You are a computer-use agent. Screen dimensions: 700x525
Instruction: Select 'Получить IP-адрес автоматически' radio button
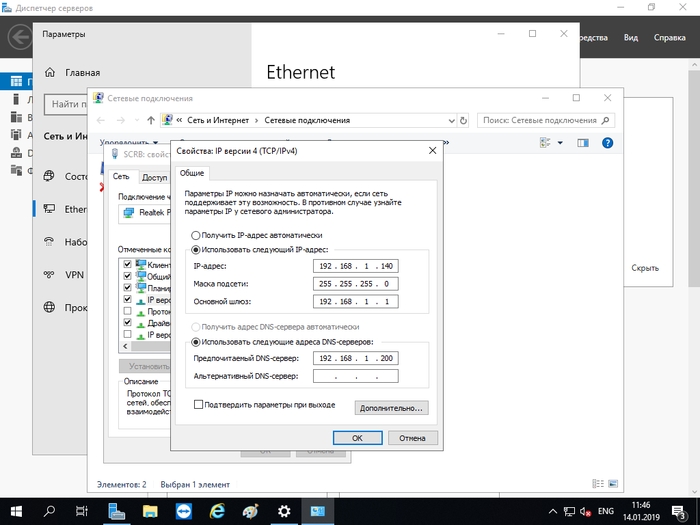pyautogui.click(x=195, y=234)
